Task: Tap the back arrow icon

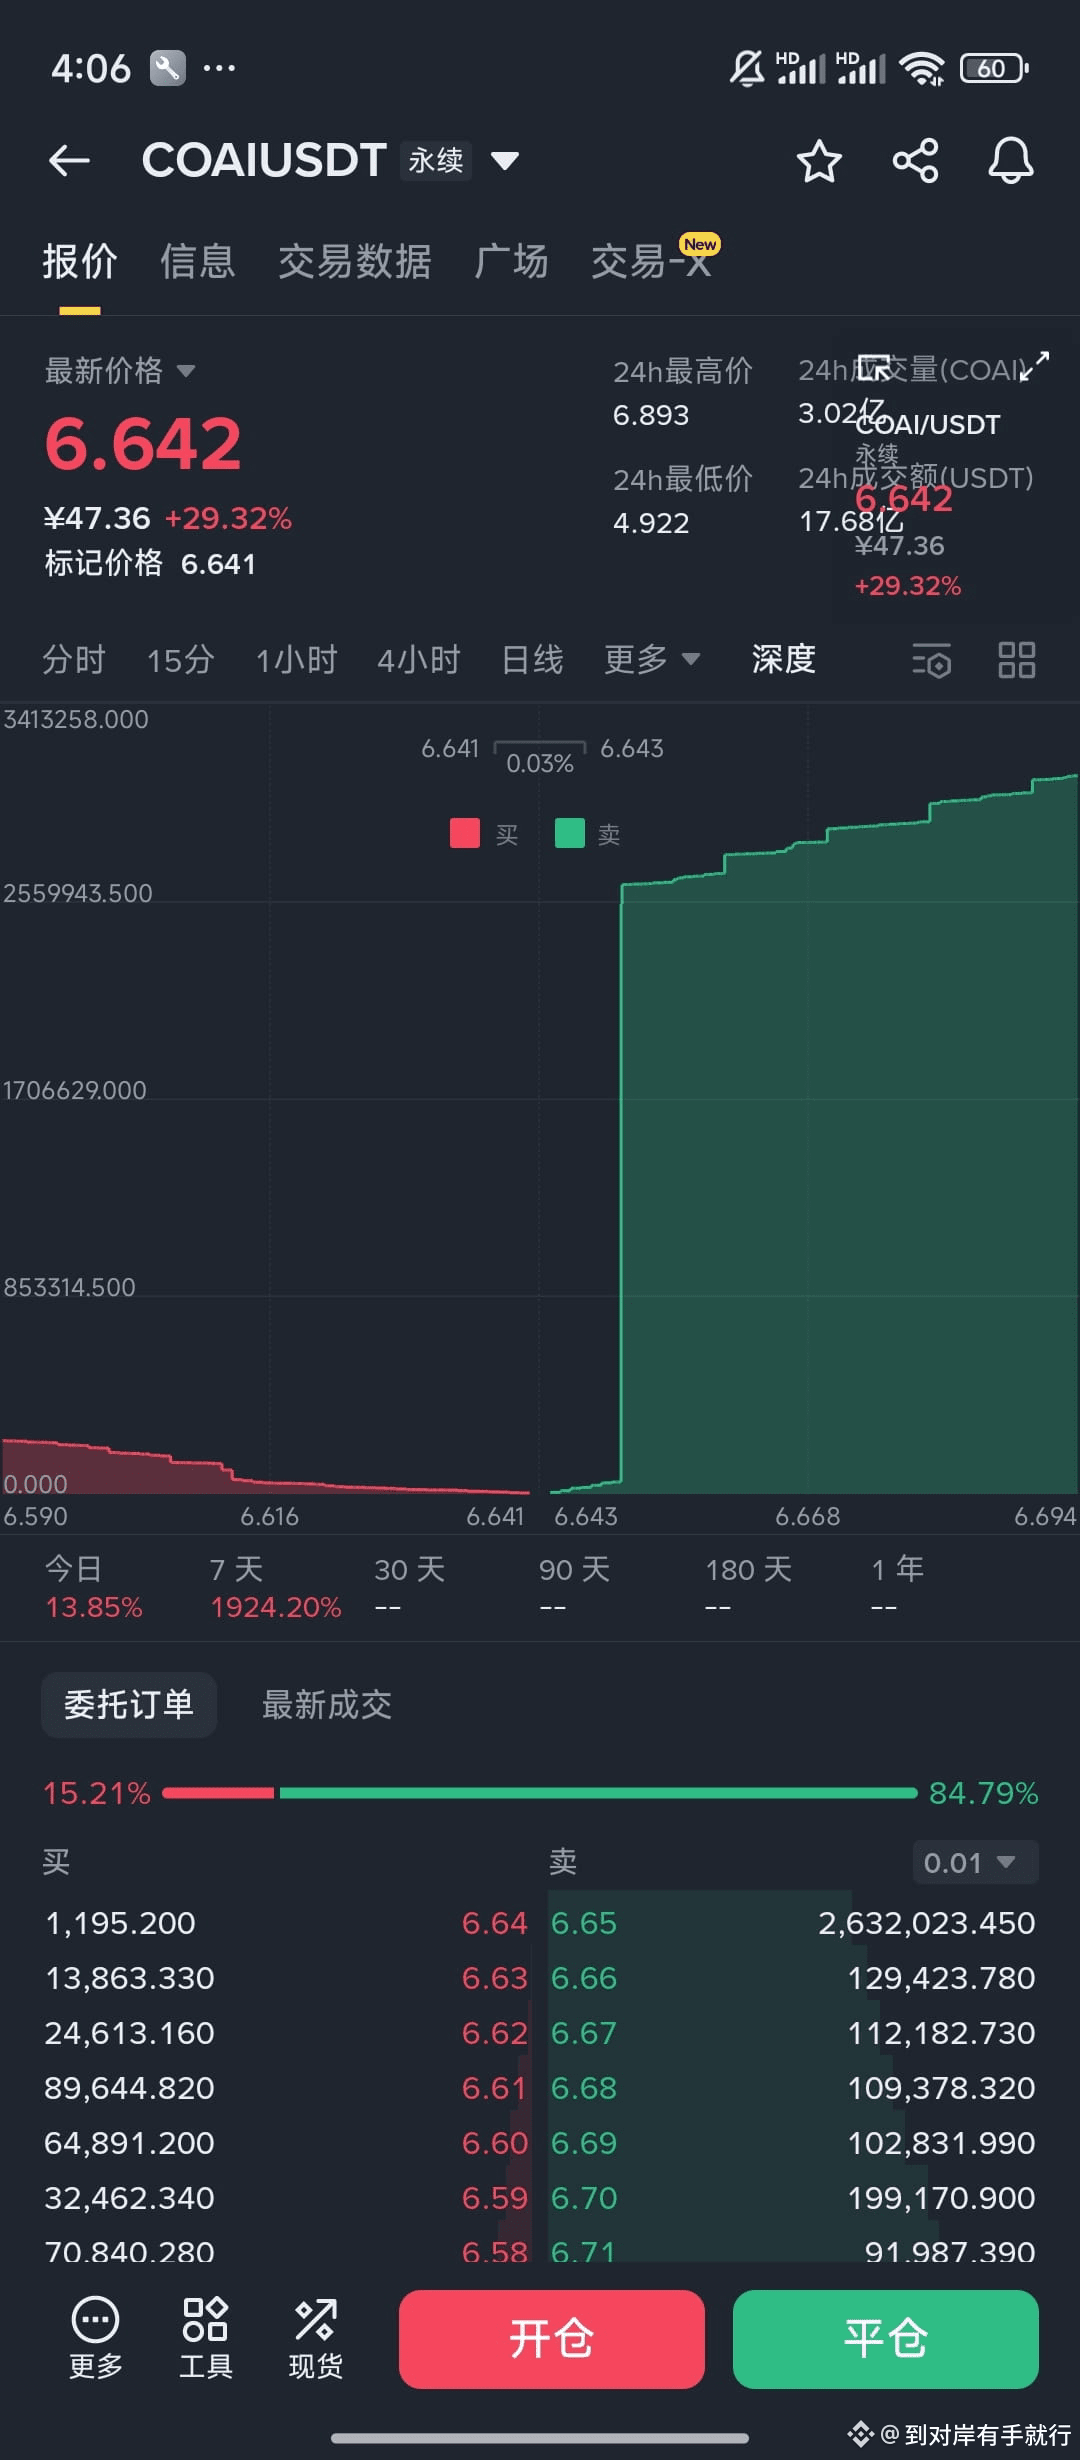Action: (69, 161)
